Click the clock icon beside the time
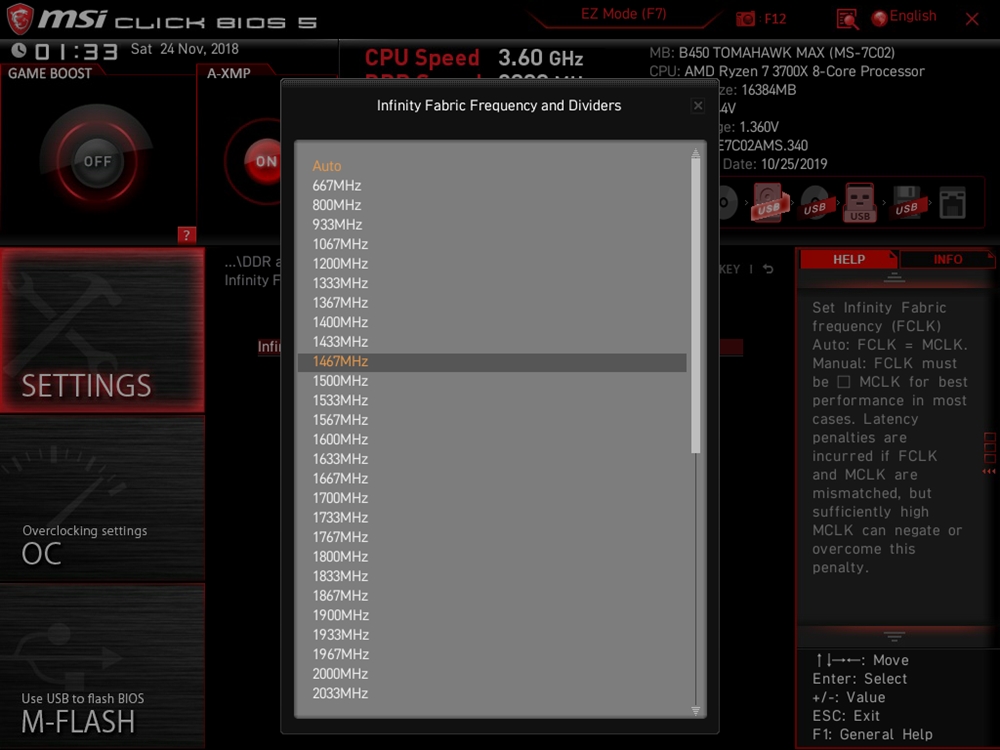1000x750 pixels. click(18, 50)
